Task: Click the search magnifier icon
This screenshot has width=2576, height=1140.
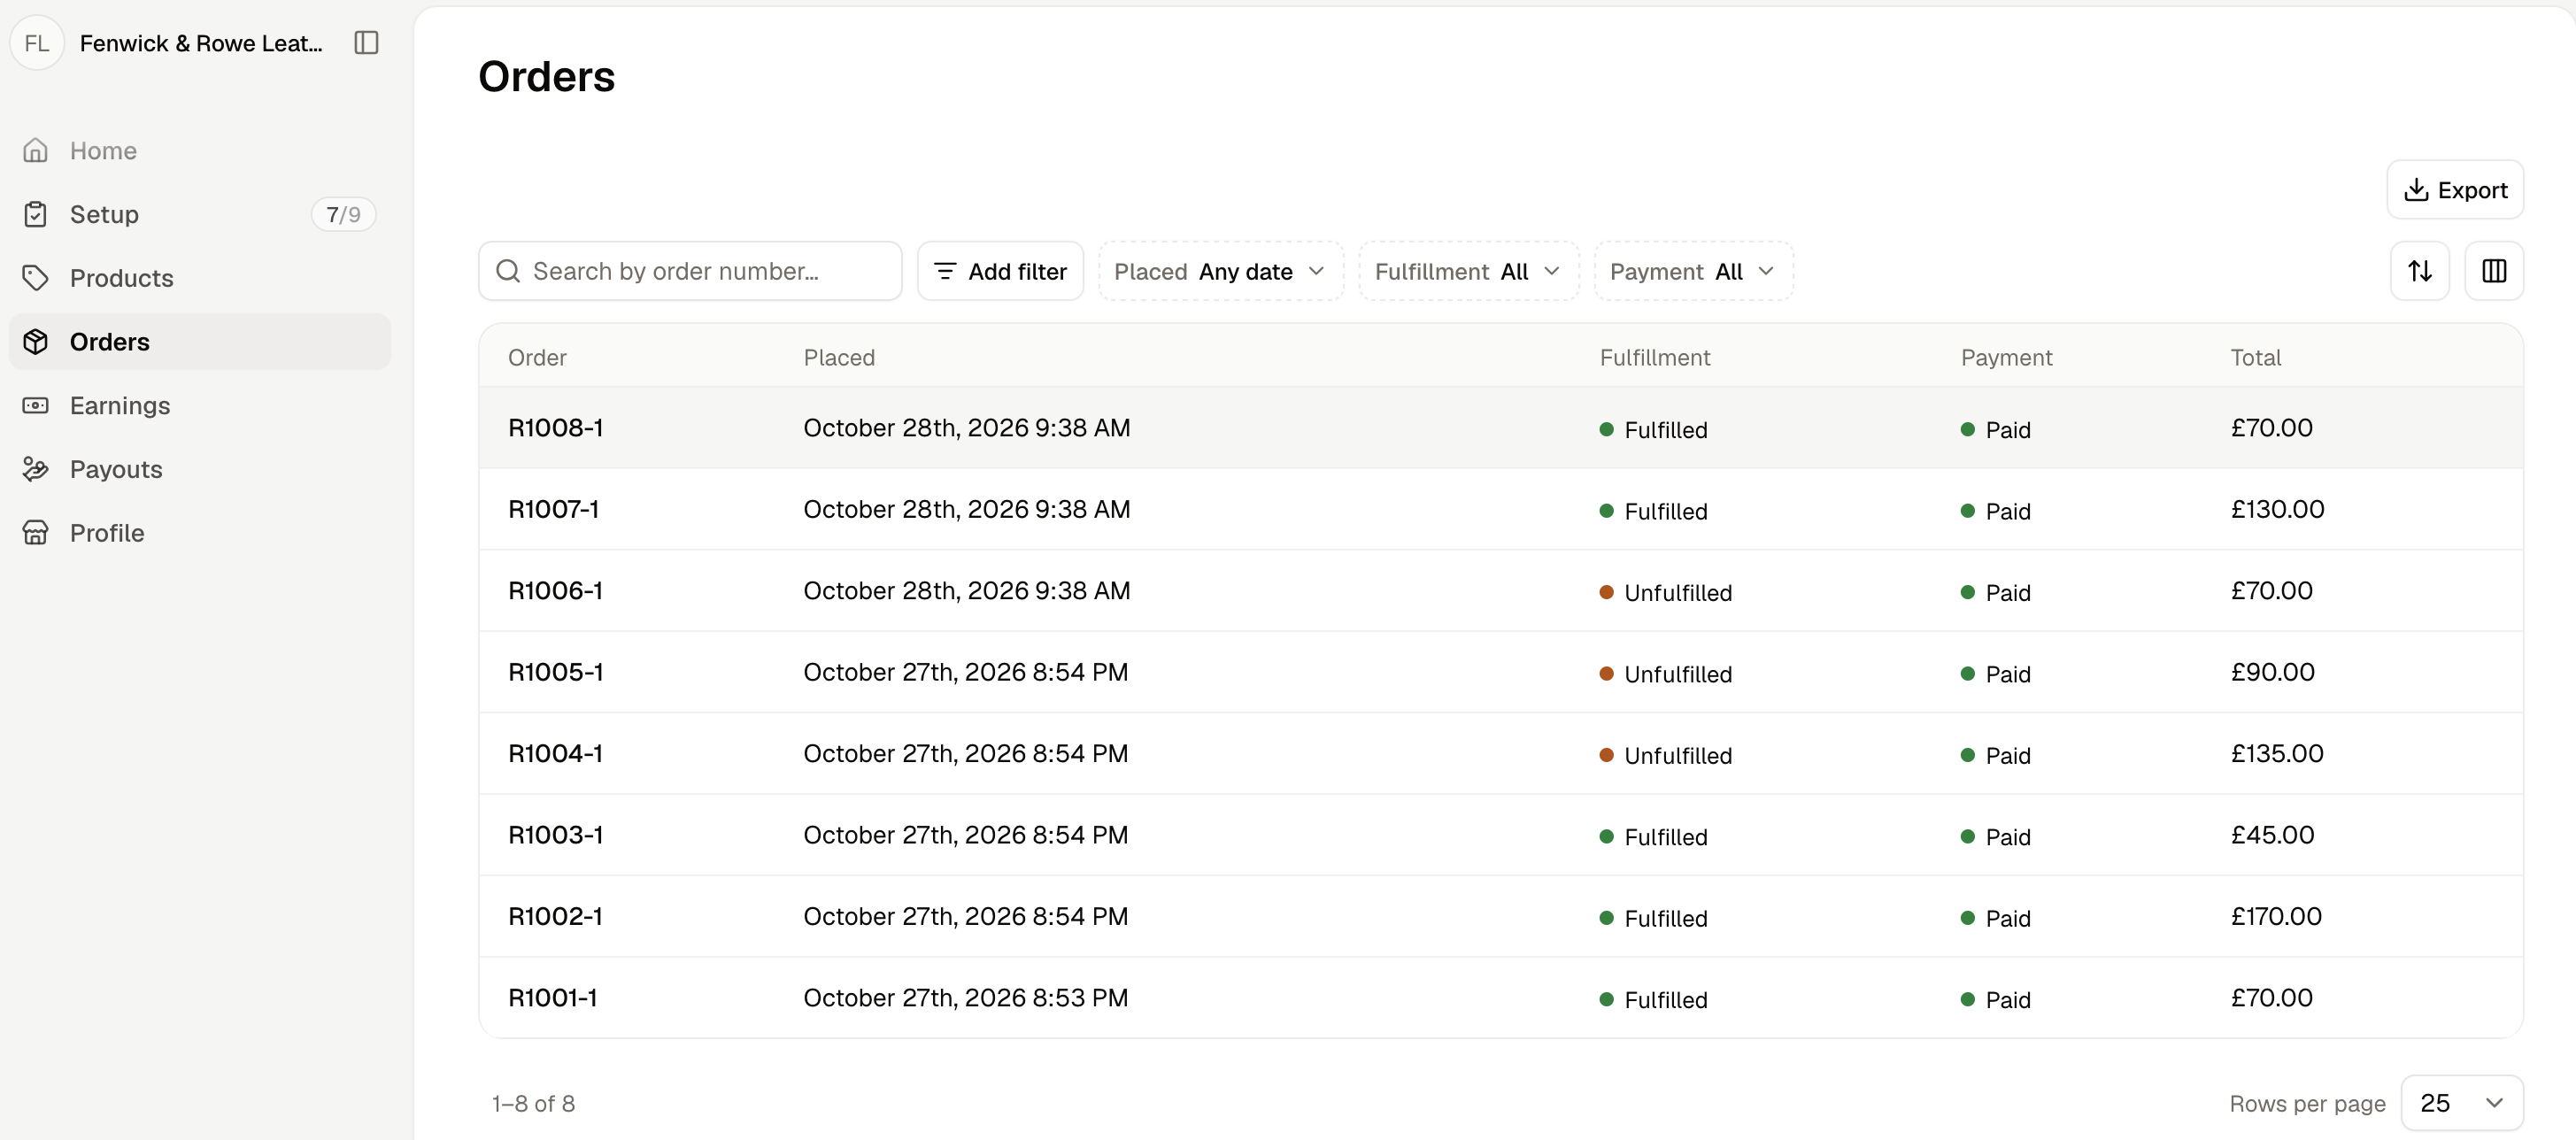Action: pyautogui.click(x=508, y=271)
